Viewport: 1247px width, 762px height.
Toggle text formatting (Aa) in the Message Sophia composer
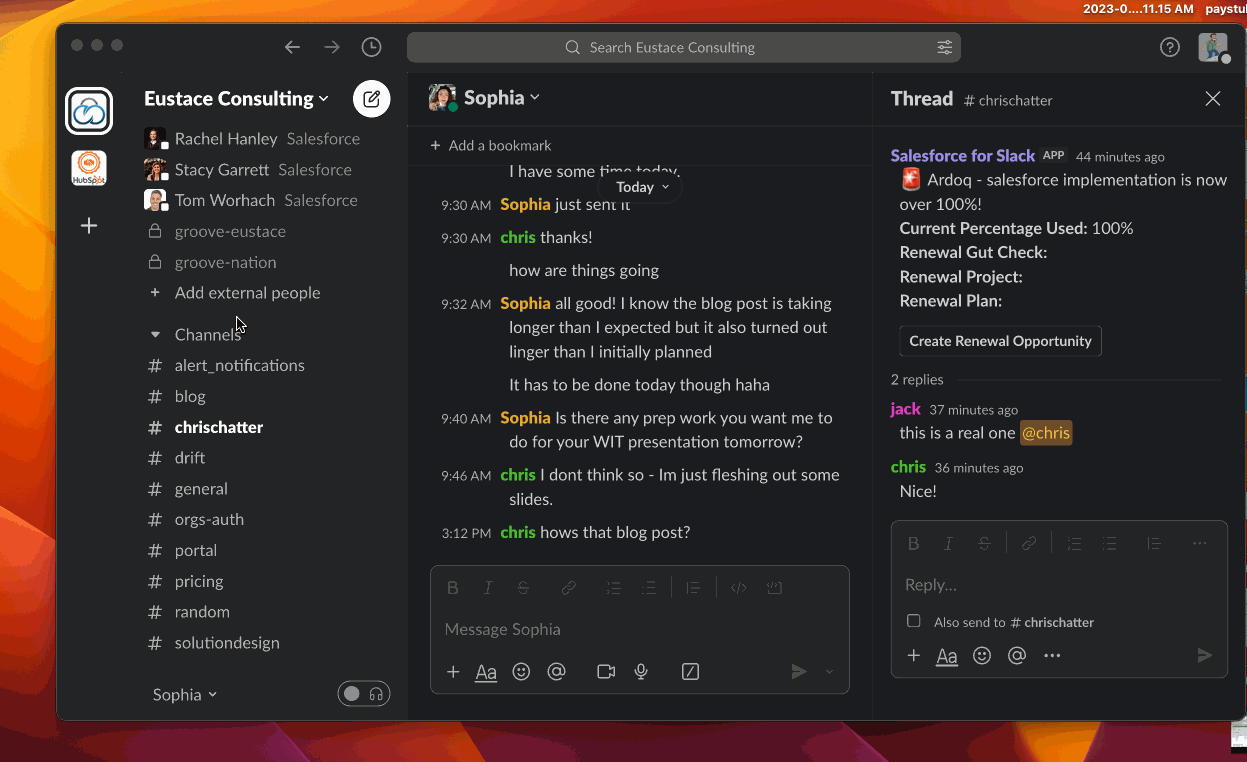(x=486, y=672)
